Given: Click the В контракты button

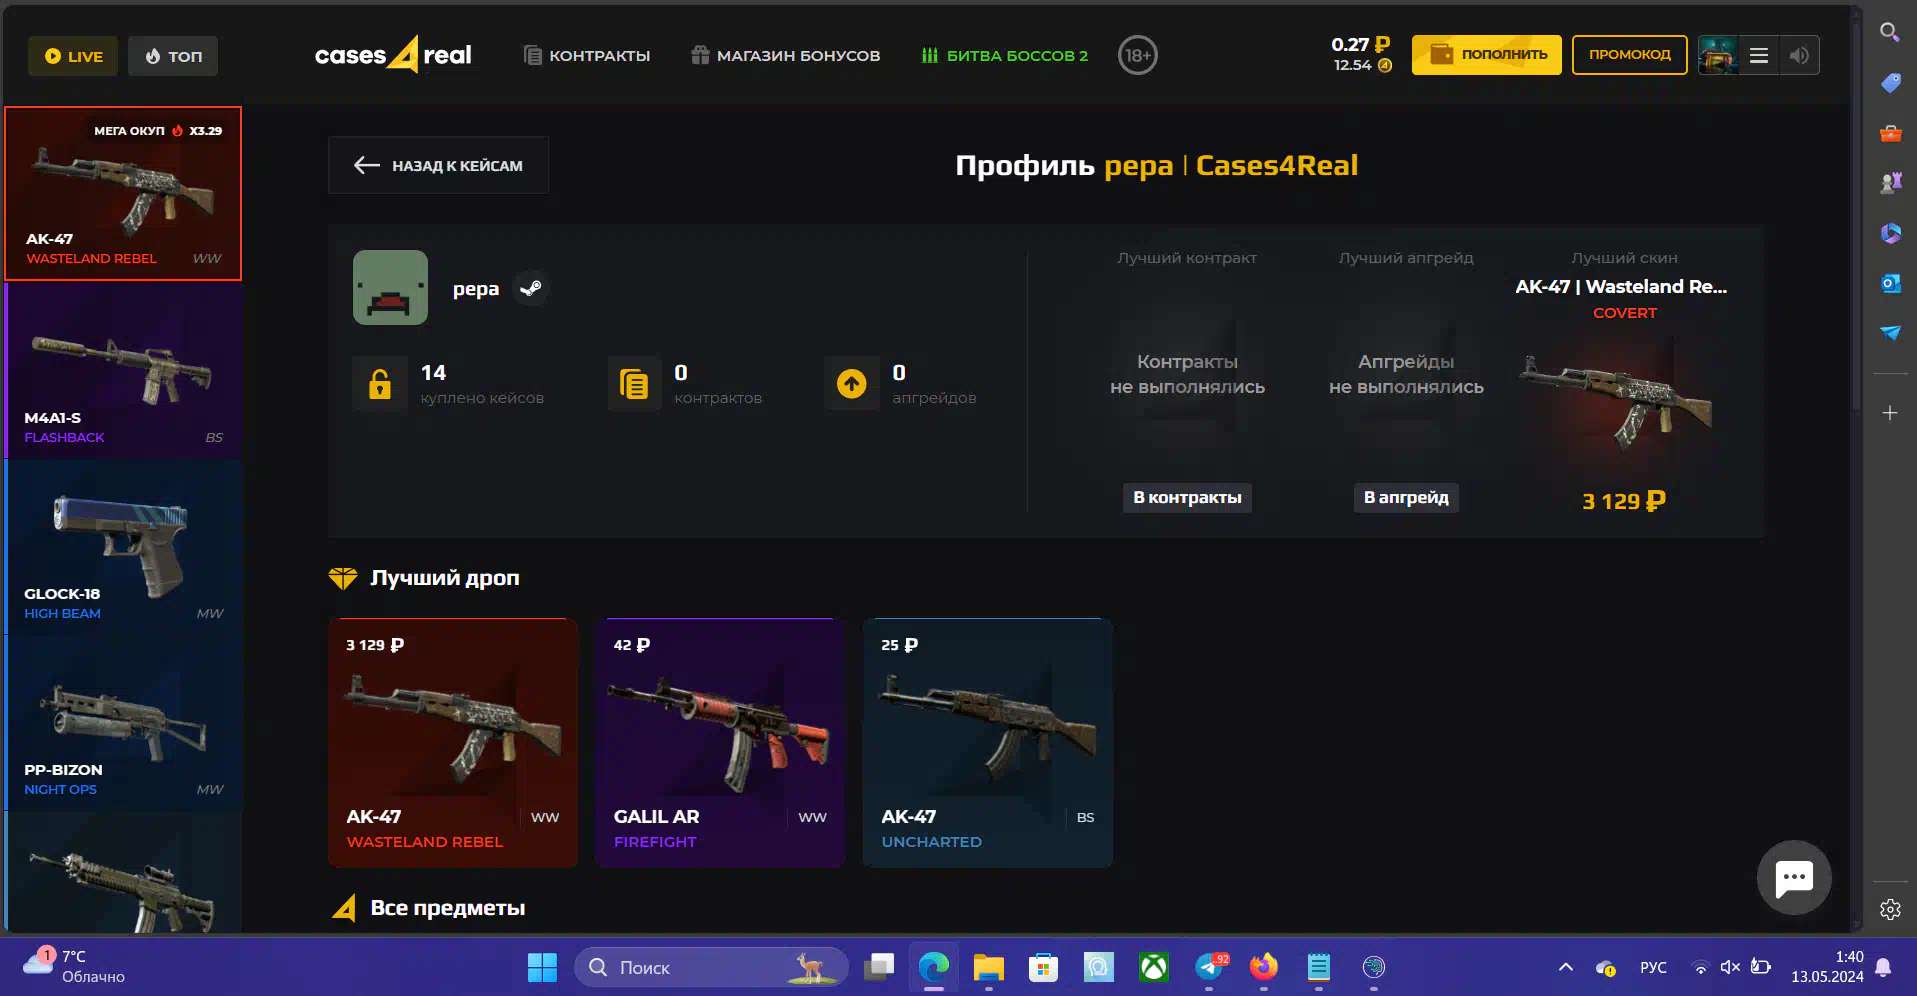Looking at the screenshot, I should point(1187,497).
